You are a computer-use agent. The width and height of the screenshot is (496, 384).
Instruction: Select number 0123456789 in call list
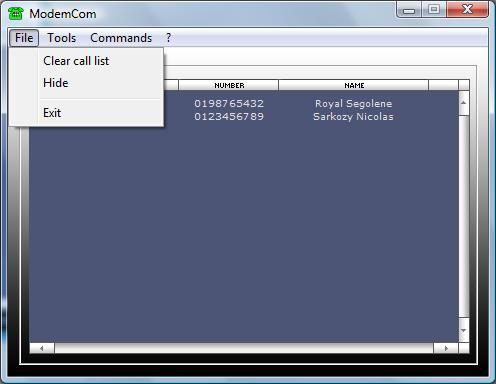tap(229, 117)
